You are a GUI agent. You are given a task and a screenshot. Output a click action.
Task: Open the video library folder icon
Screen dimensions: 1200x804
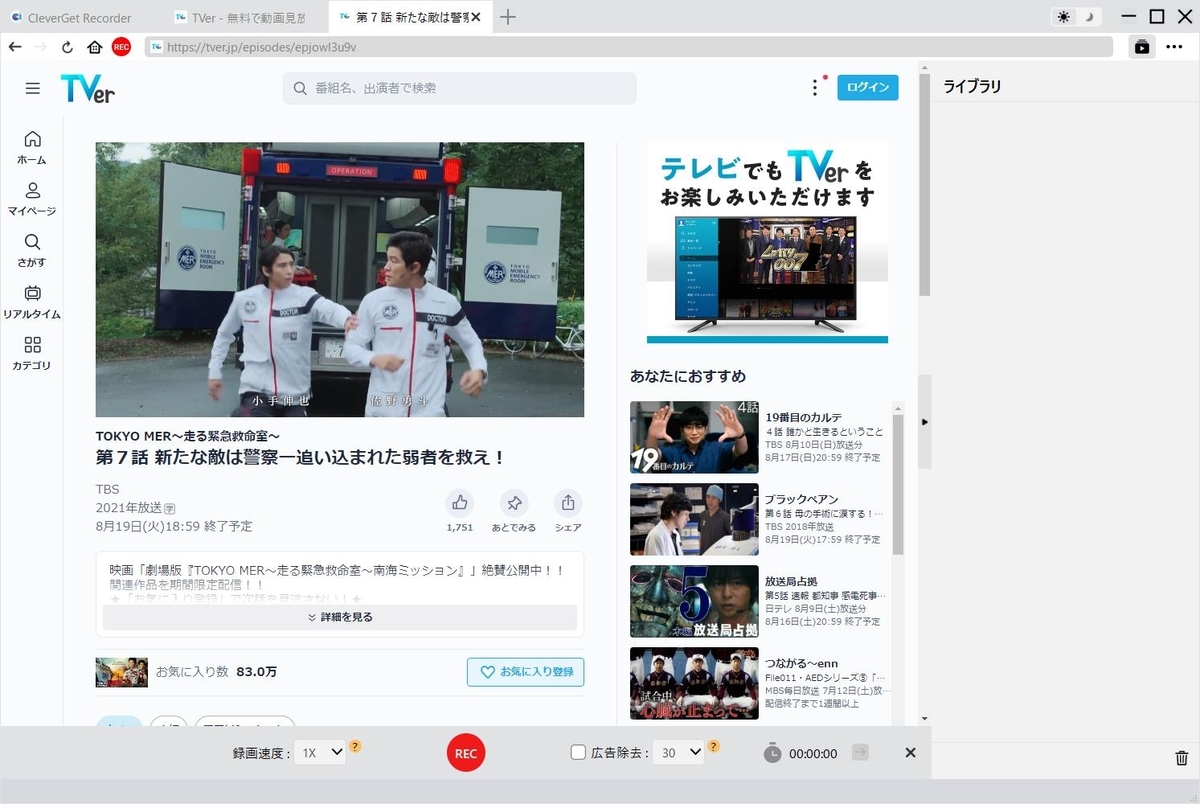(1142, 47)
